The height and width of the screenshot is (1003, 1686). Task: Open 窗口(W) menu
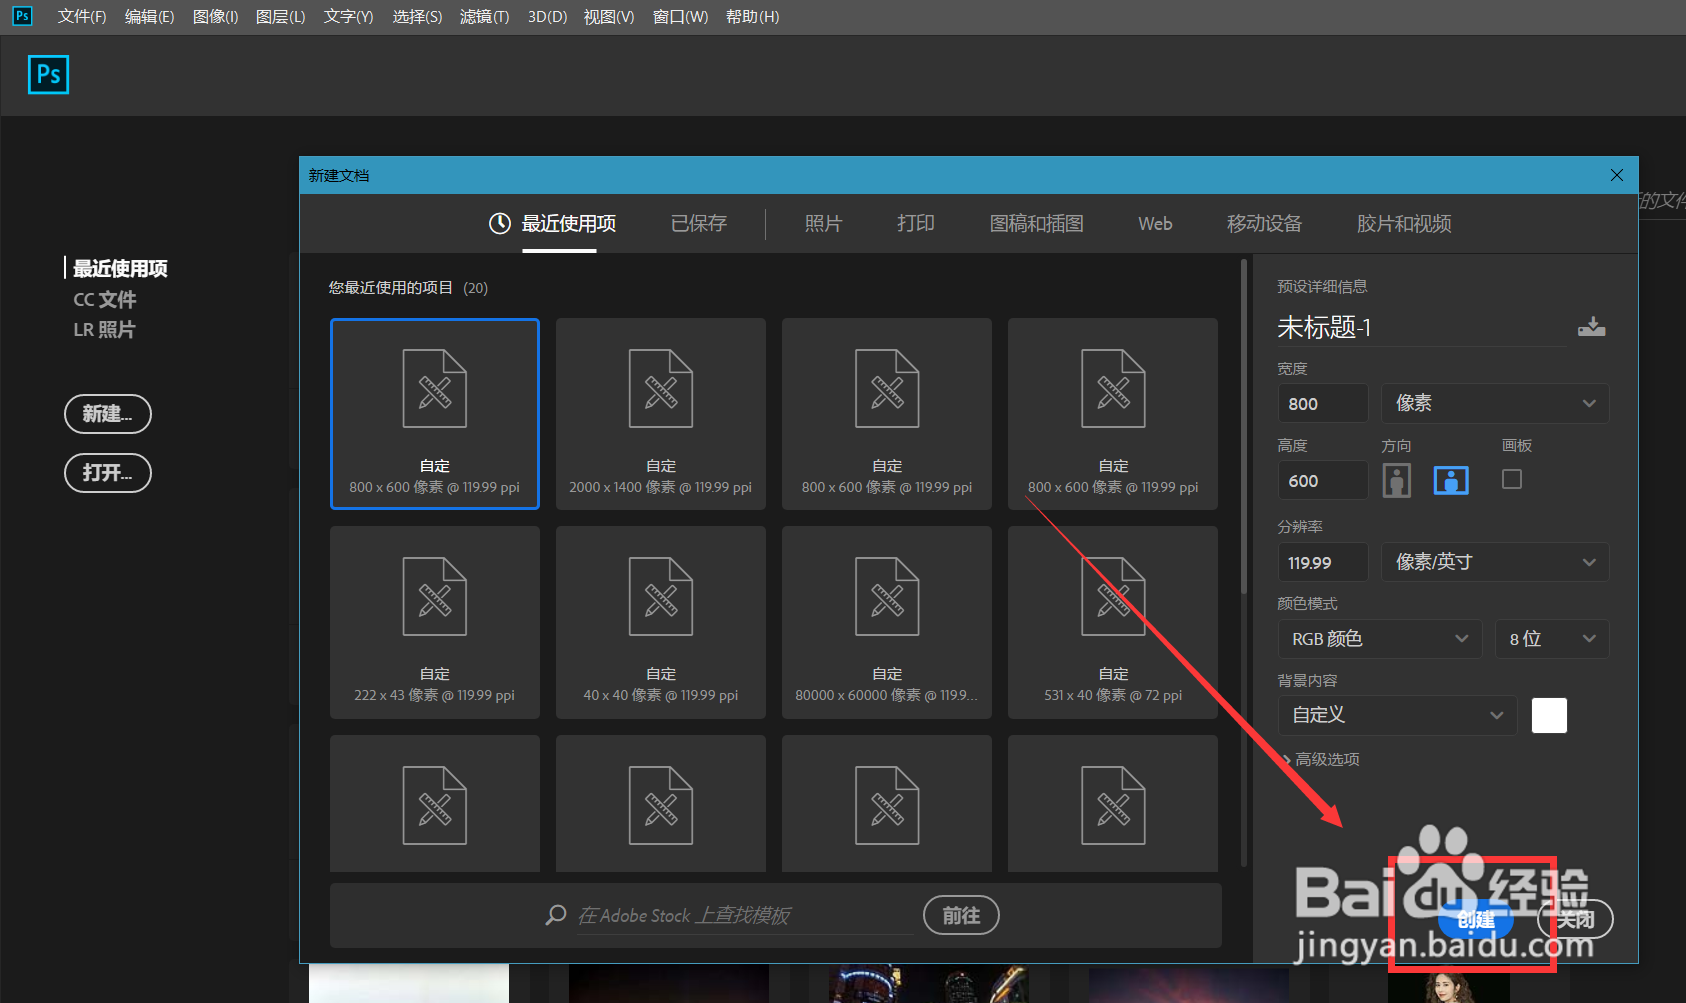coord(680,17)
